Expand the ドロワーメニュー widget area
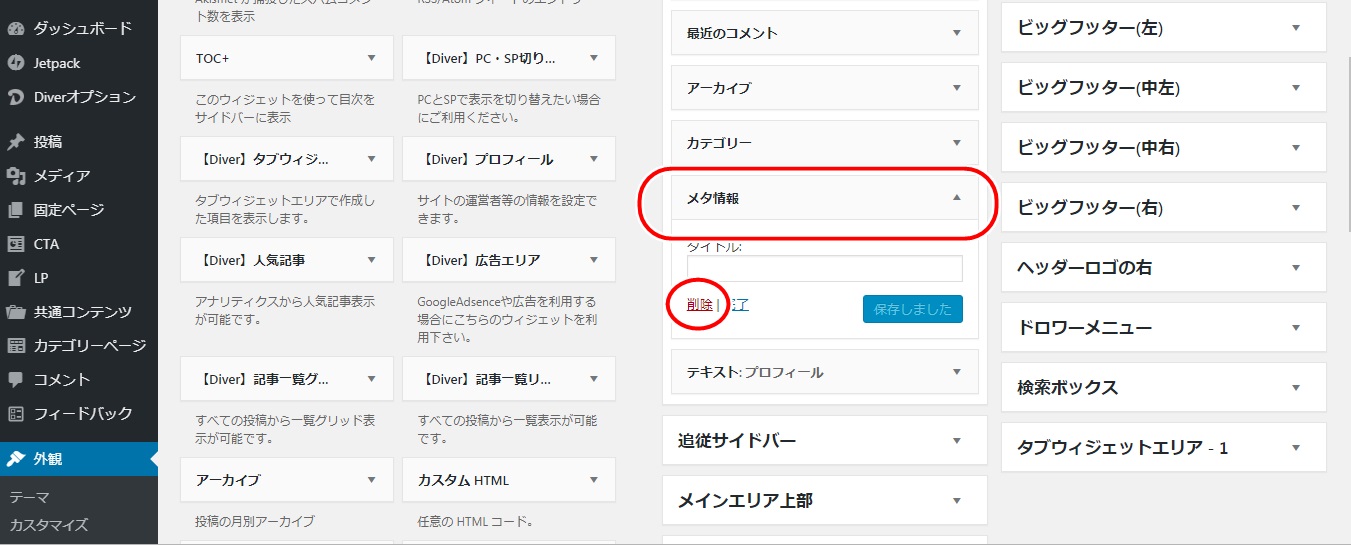1351x547 pixels. (1295, 328)
